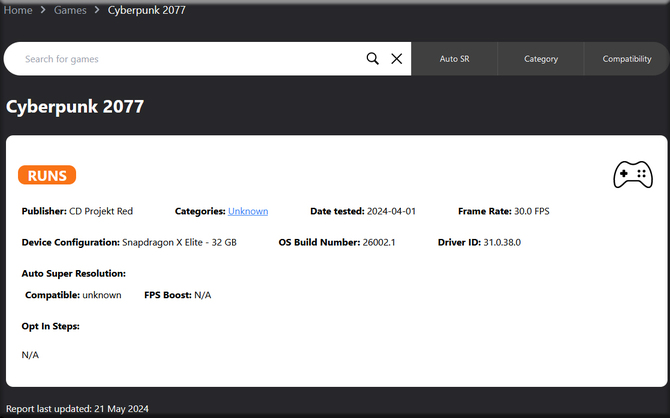Select the publisher text CD Projekt Red
670x418 pixels.
click(101, 211)
